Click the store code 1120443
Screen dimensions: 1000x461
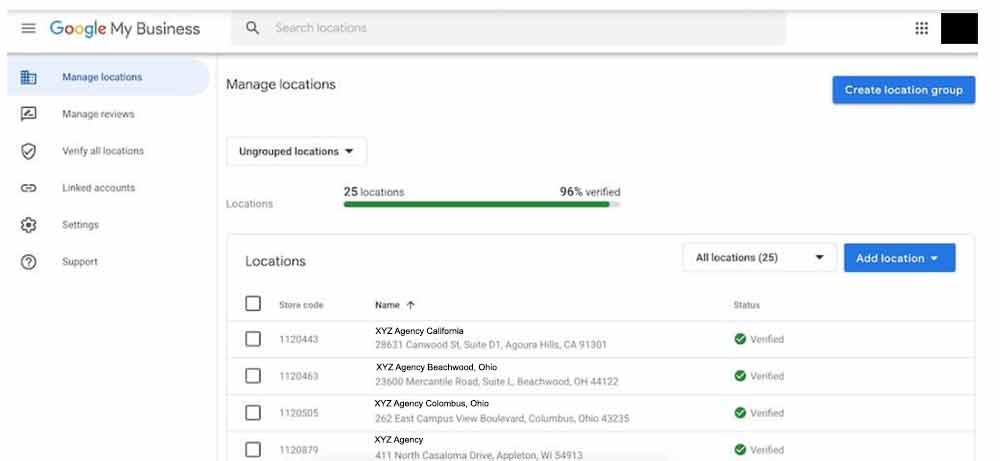click(298, 339)
